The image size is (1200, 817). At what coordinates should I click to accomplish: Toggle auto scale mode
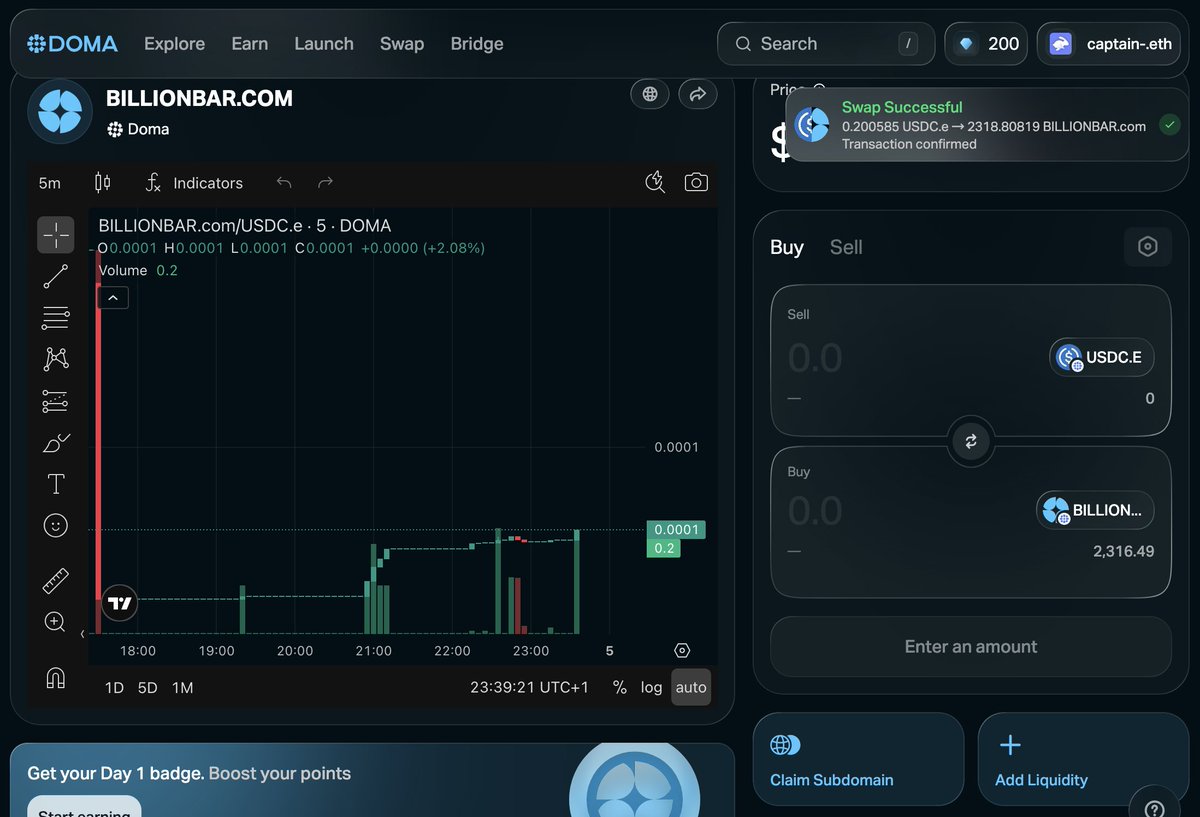click(x=691, y=687)
